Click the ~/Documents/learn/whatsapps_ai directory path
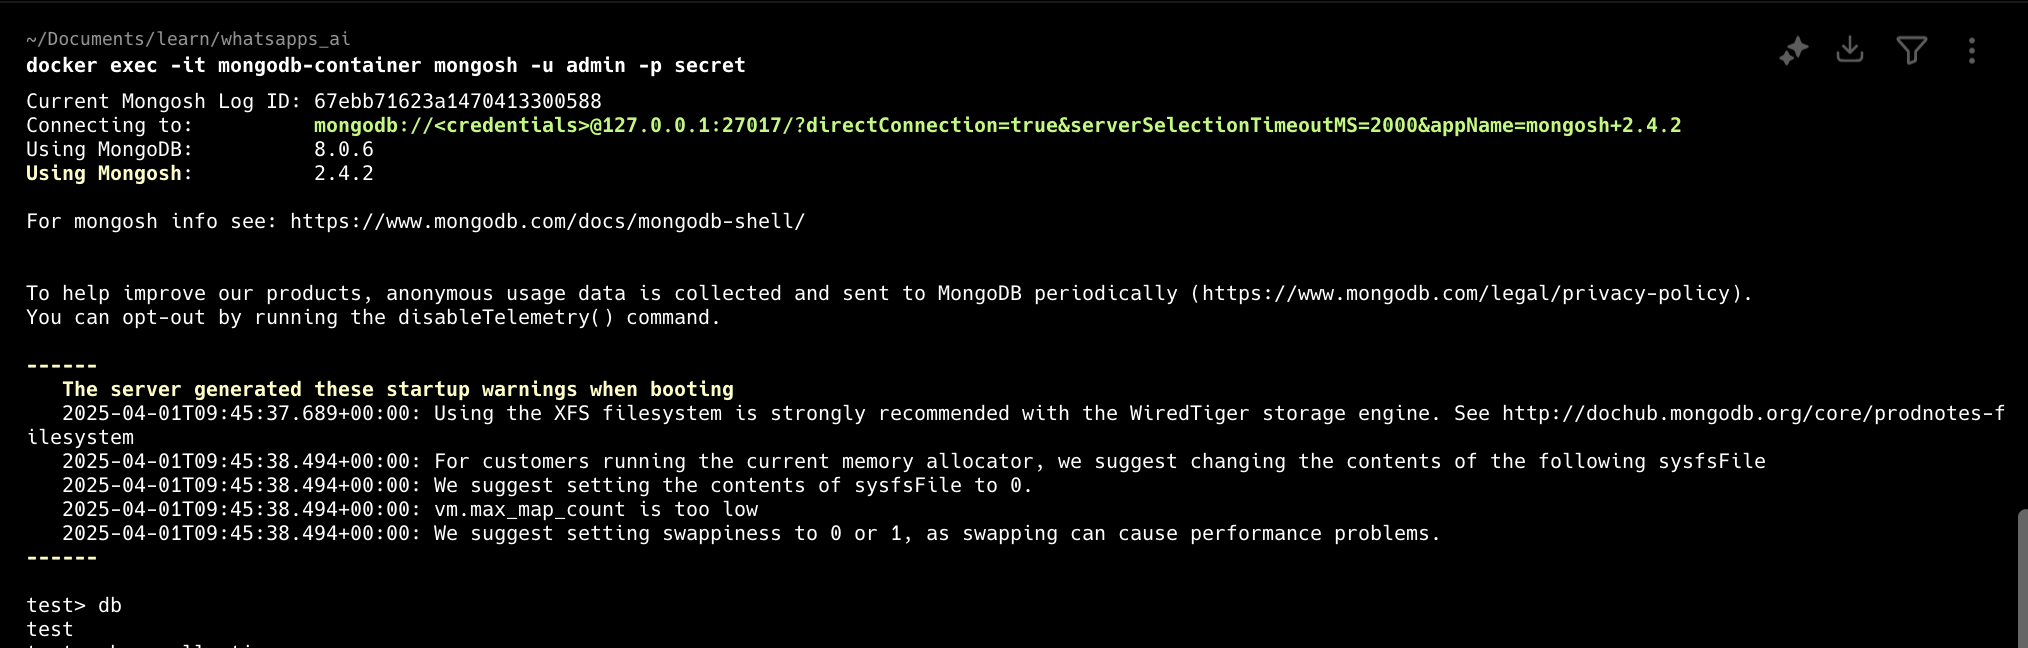The height and width of the screenshot is (648, 2028). tap(188, 39)
